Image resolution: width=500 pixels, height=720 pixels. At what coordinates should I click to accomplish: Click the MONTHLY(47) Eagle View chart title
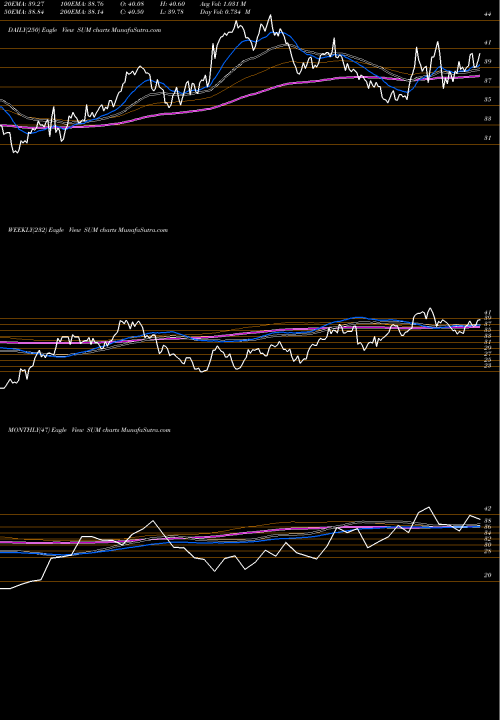click(x=89, y=430)
